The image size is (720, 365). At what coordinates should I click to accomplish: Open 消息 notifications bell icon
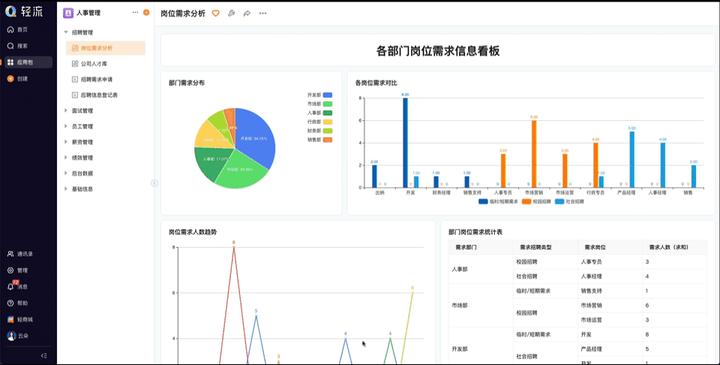pyautogui.click(x=11, y=286)
